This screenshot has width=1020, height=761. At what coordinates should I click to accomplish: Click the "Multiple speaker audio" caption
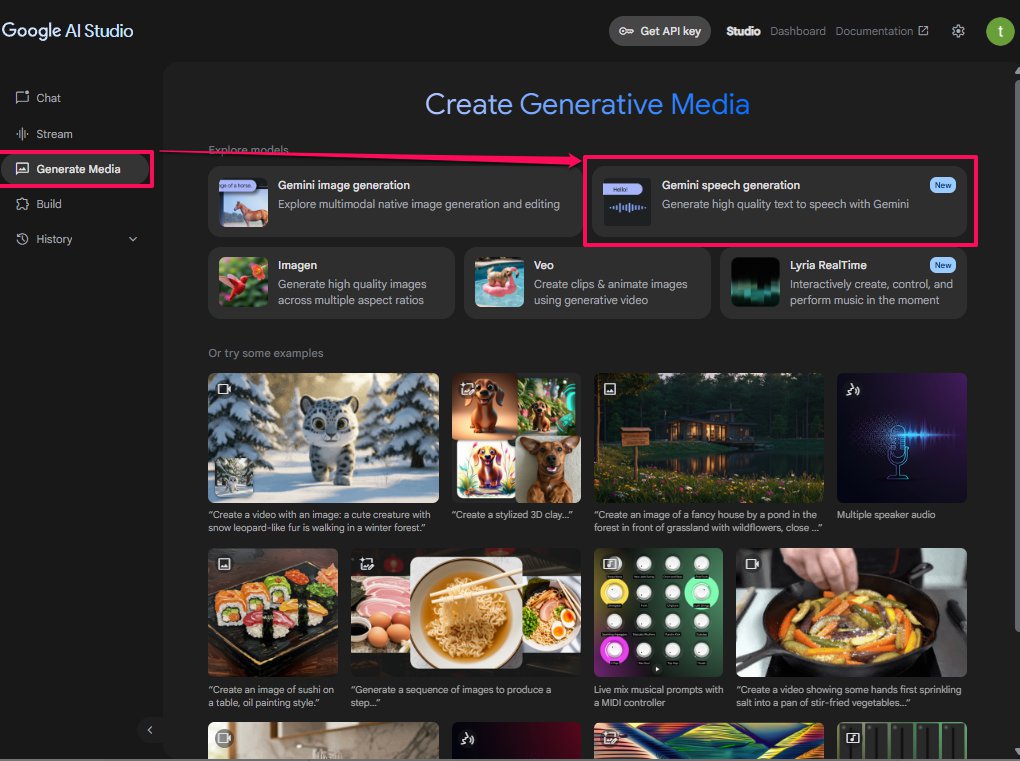point(886,514)
